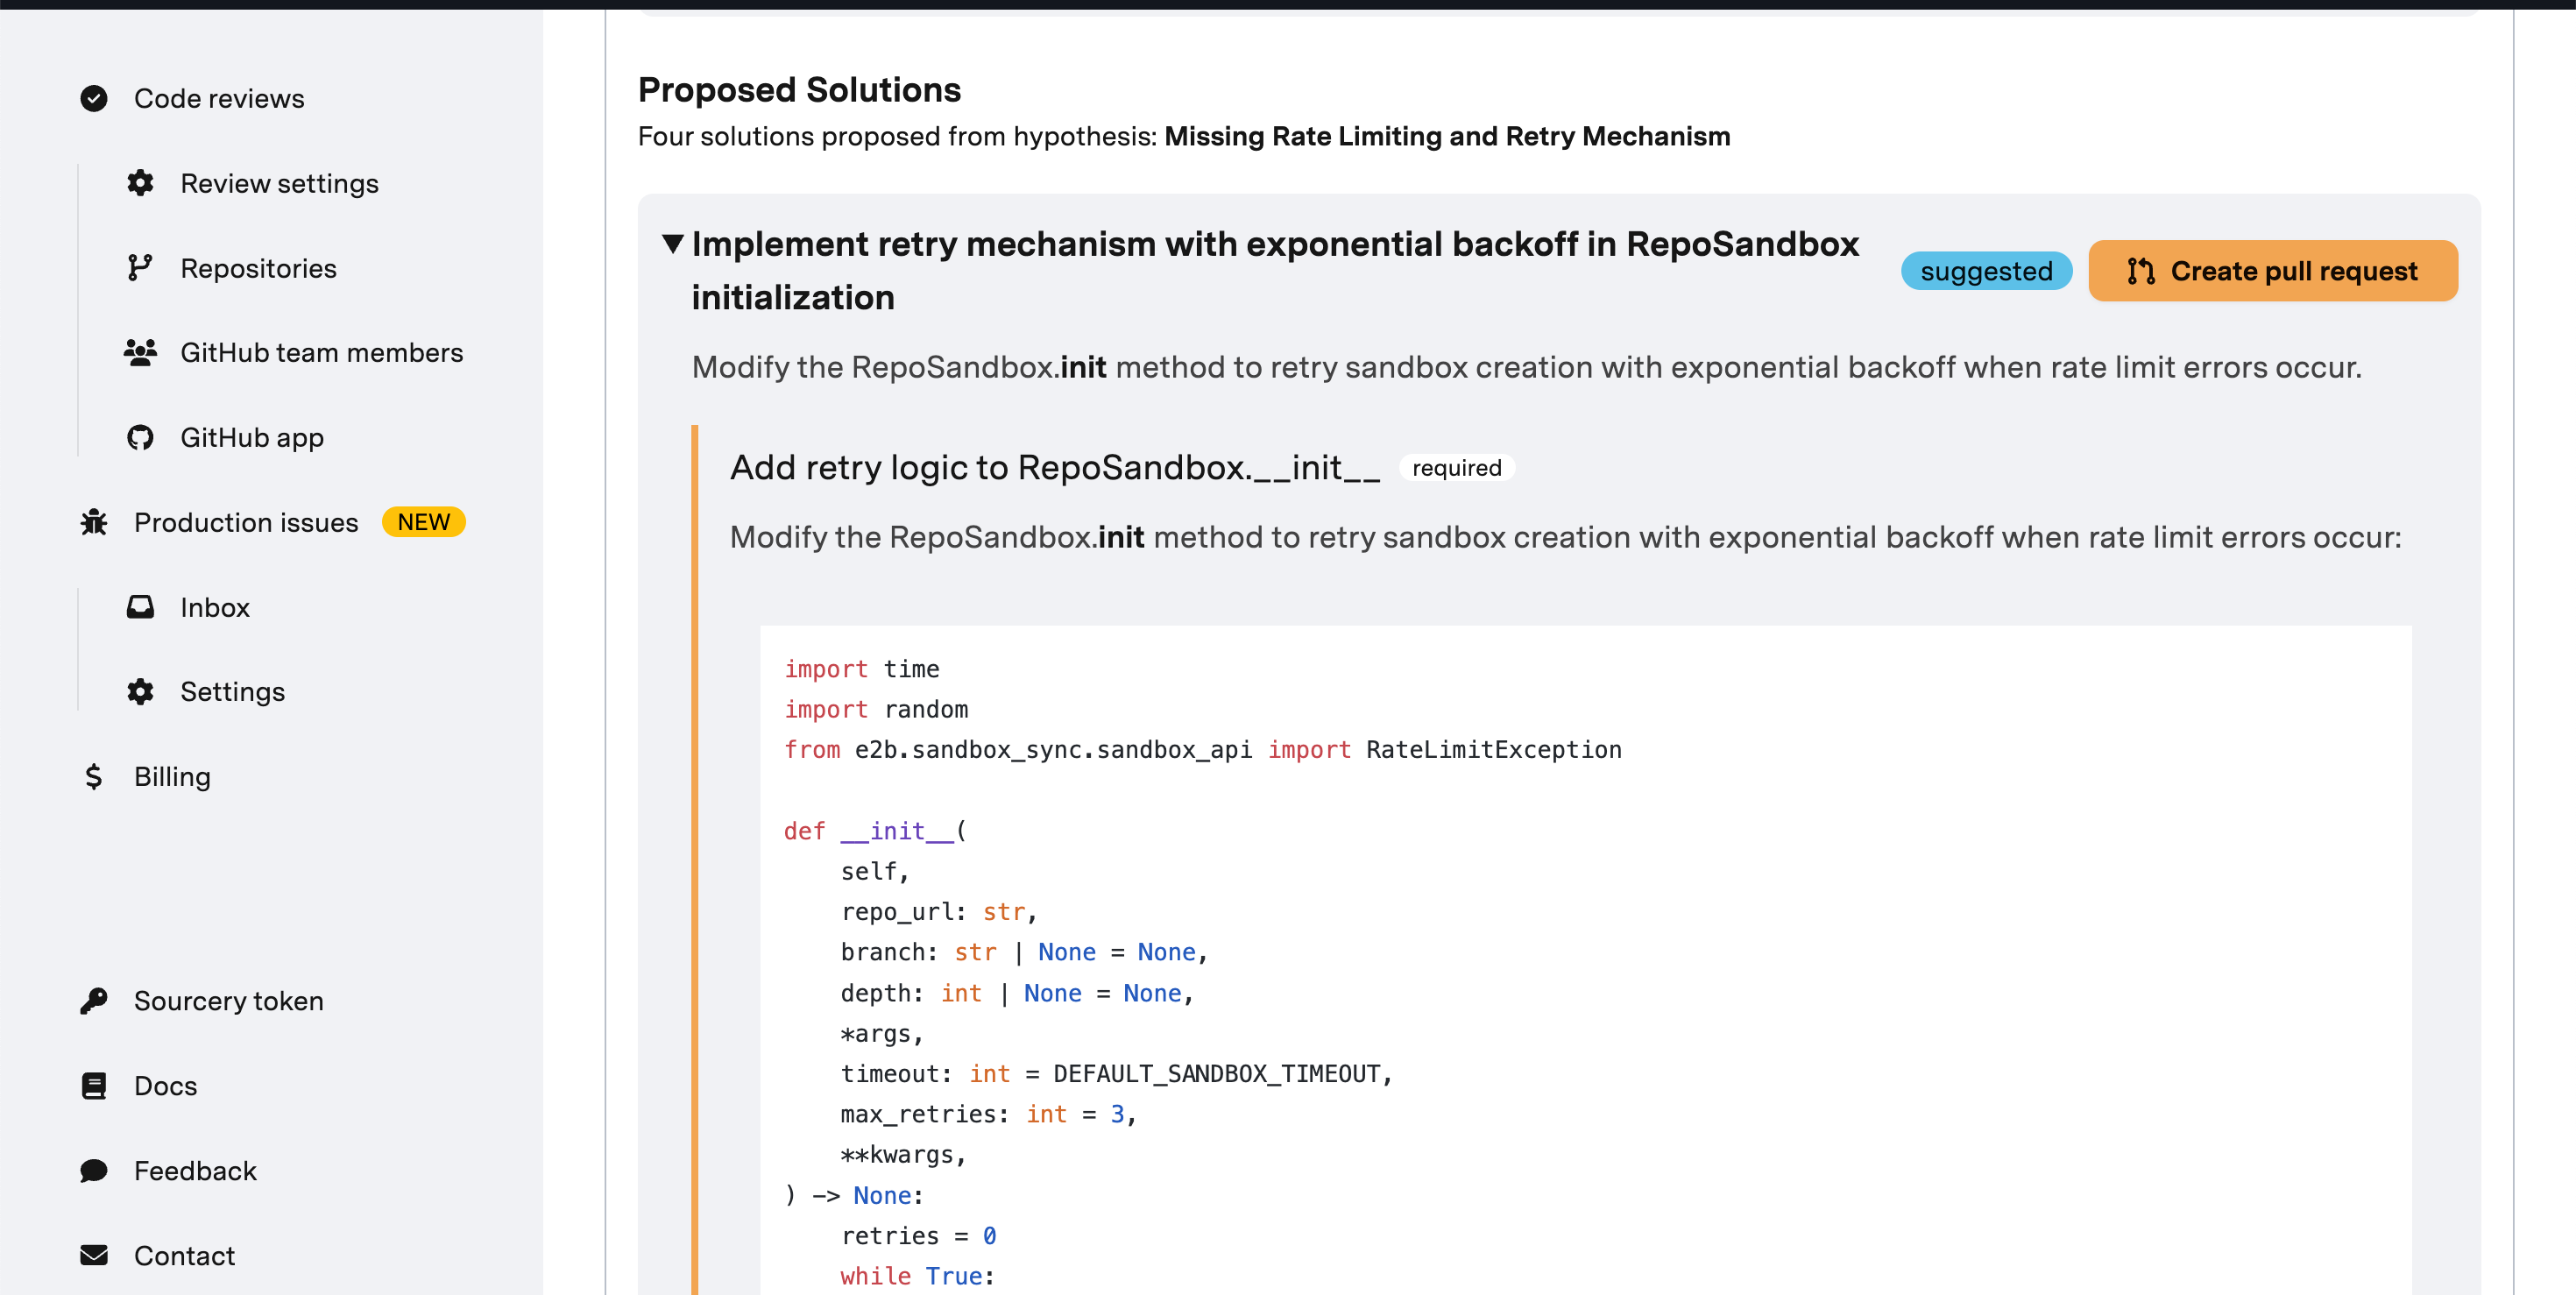Click the Inbox tray icon
2576x1295 pixels.
pos(140,607)
